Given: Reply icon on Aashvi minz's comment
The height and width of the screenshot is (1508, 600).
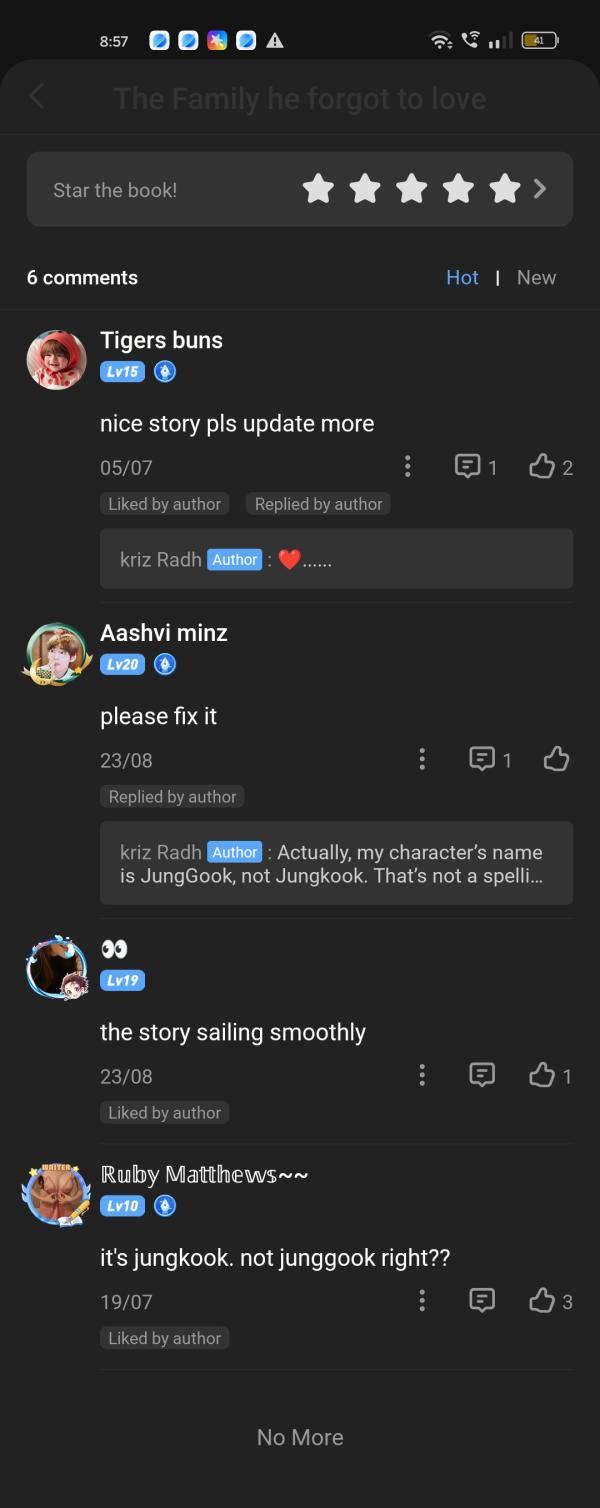Looking at the screenshot, I should [482, 759].
